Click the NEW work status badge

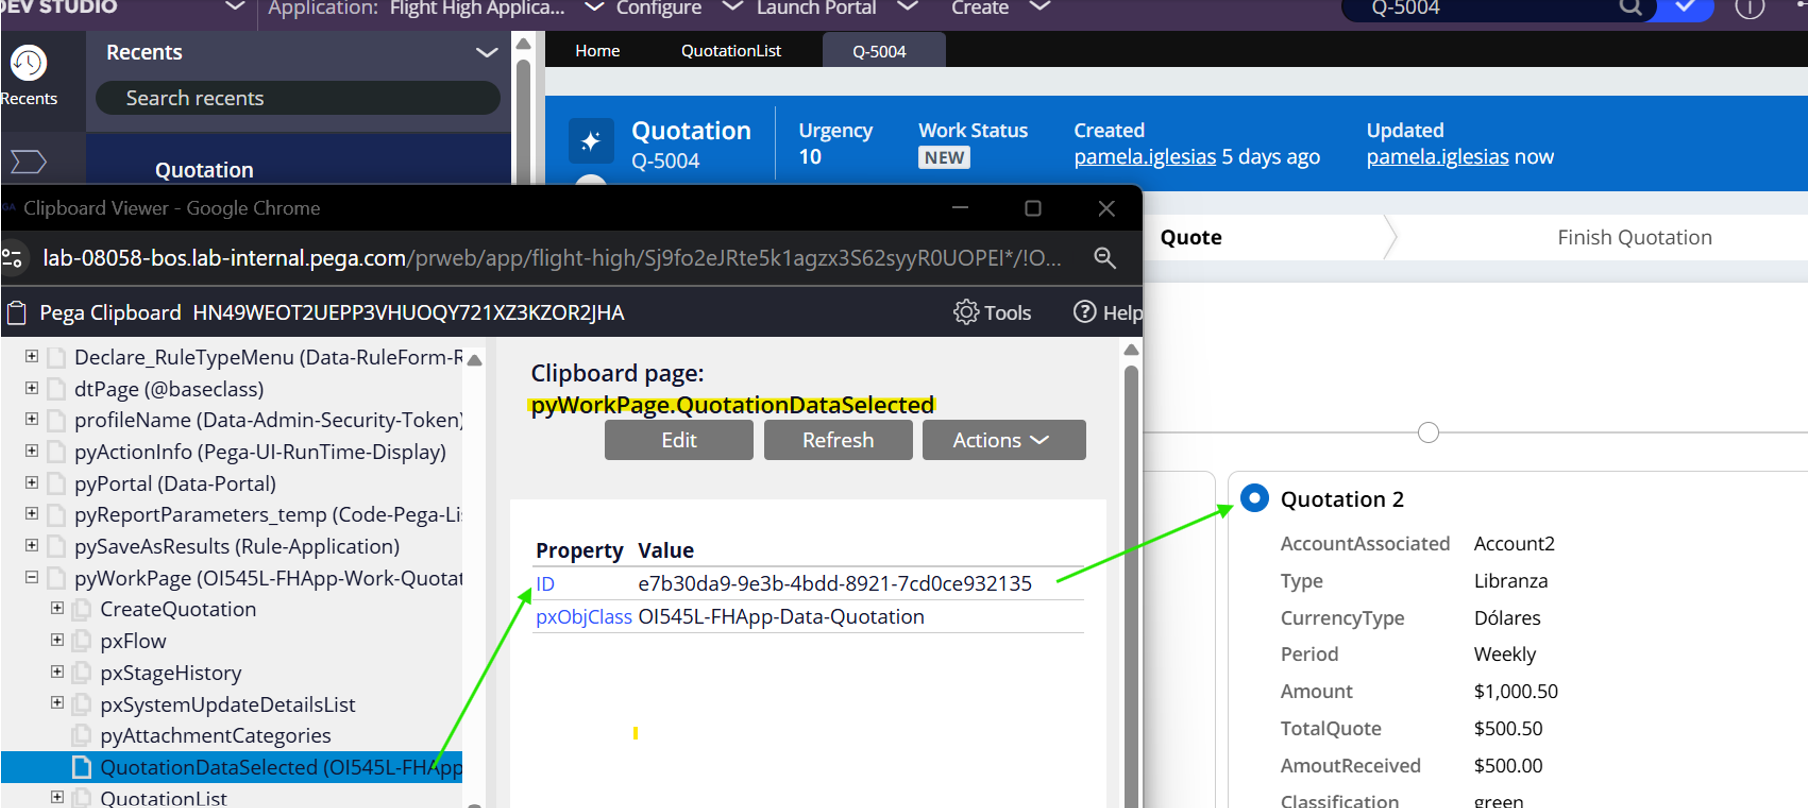pyautogui.click(x=944, y=158)
